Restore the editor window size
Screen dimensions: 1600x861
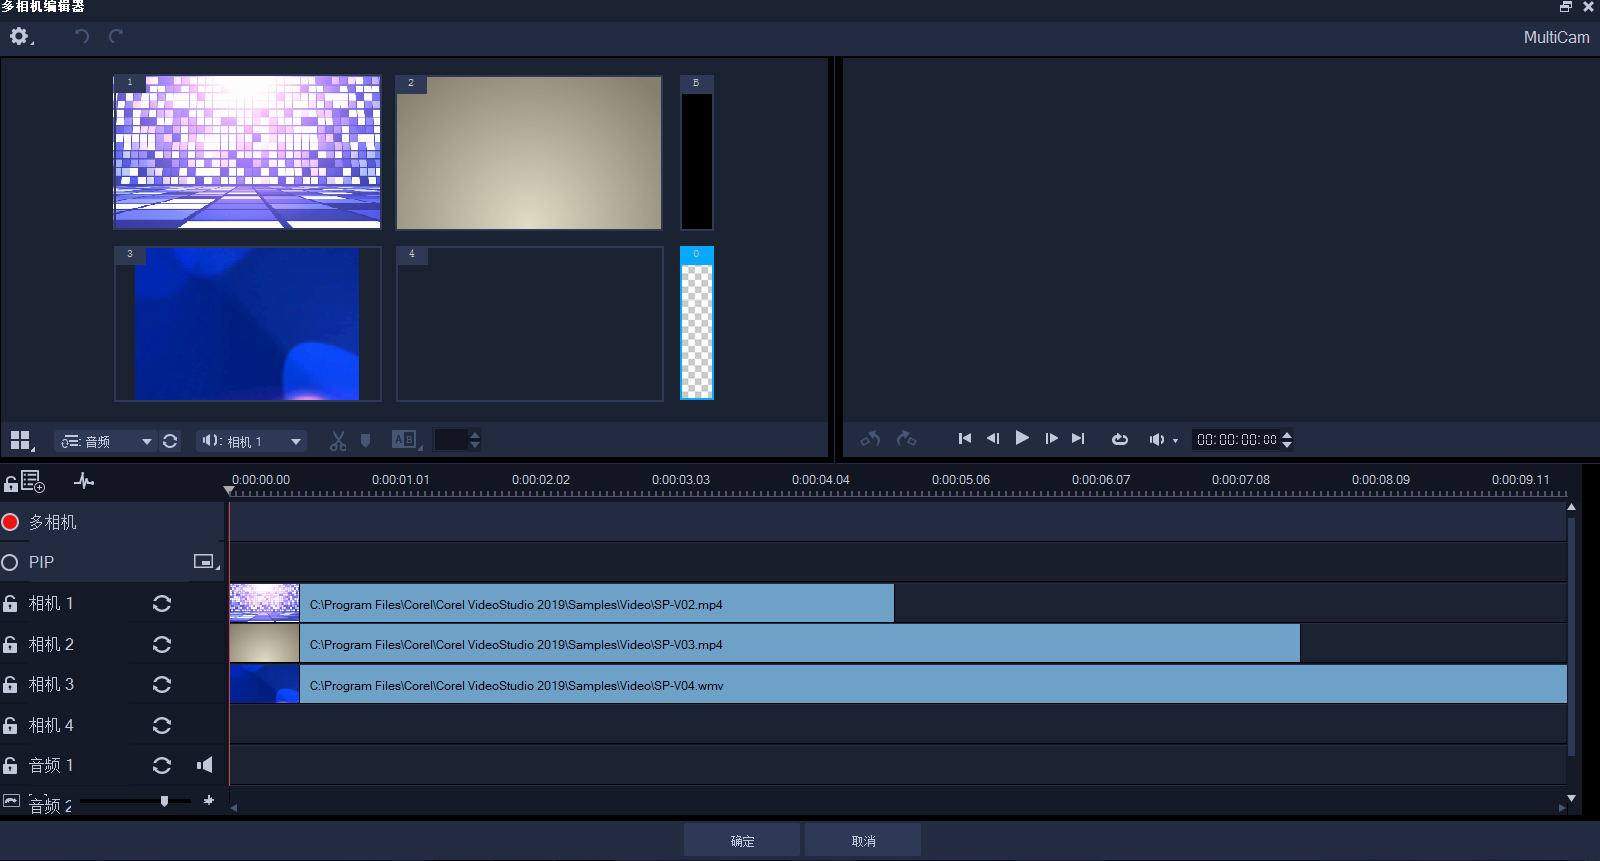point(1566,7)
